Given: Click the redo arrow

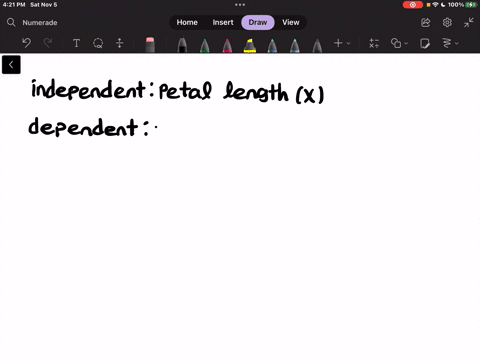Looking at the screenshot, I should (48, 43).
